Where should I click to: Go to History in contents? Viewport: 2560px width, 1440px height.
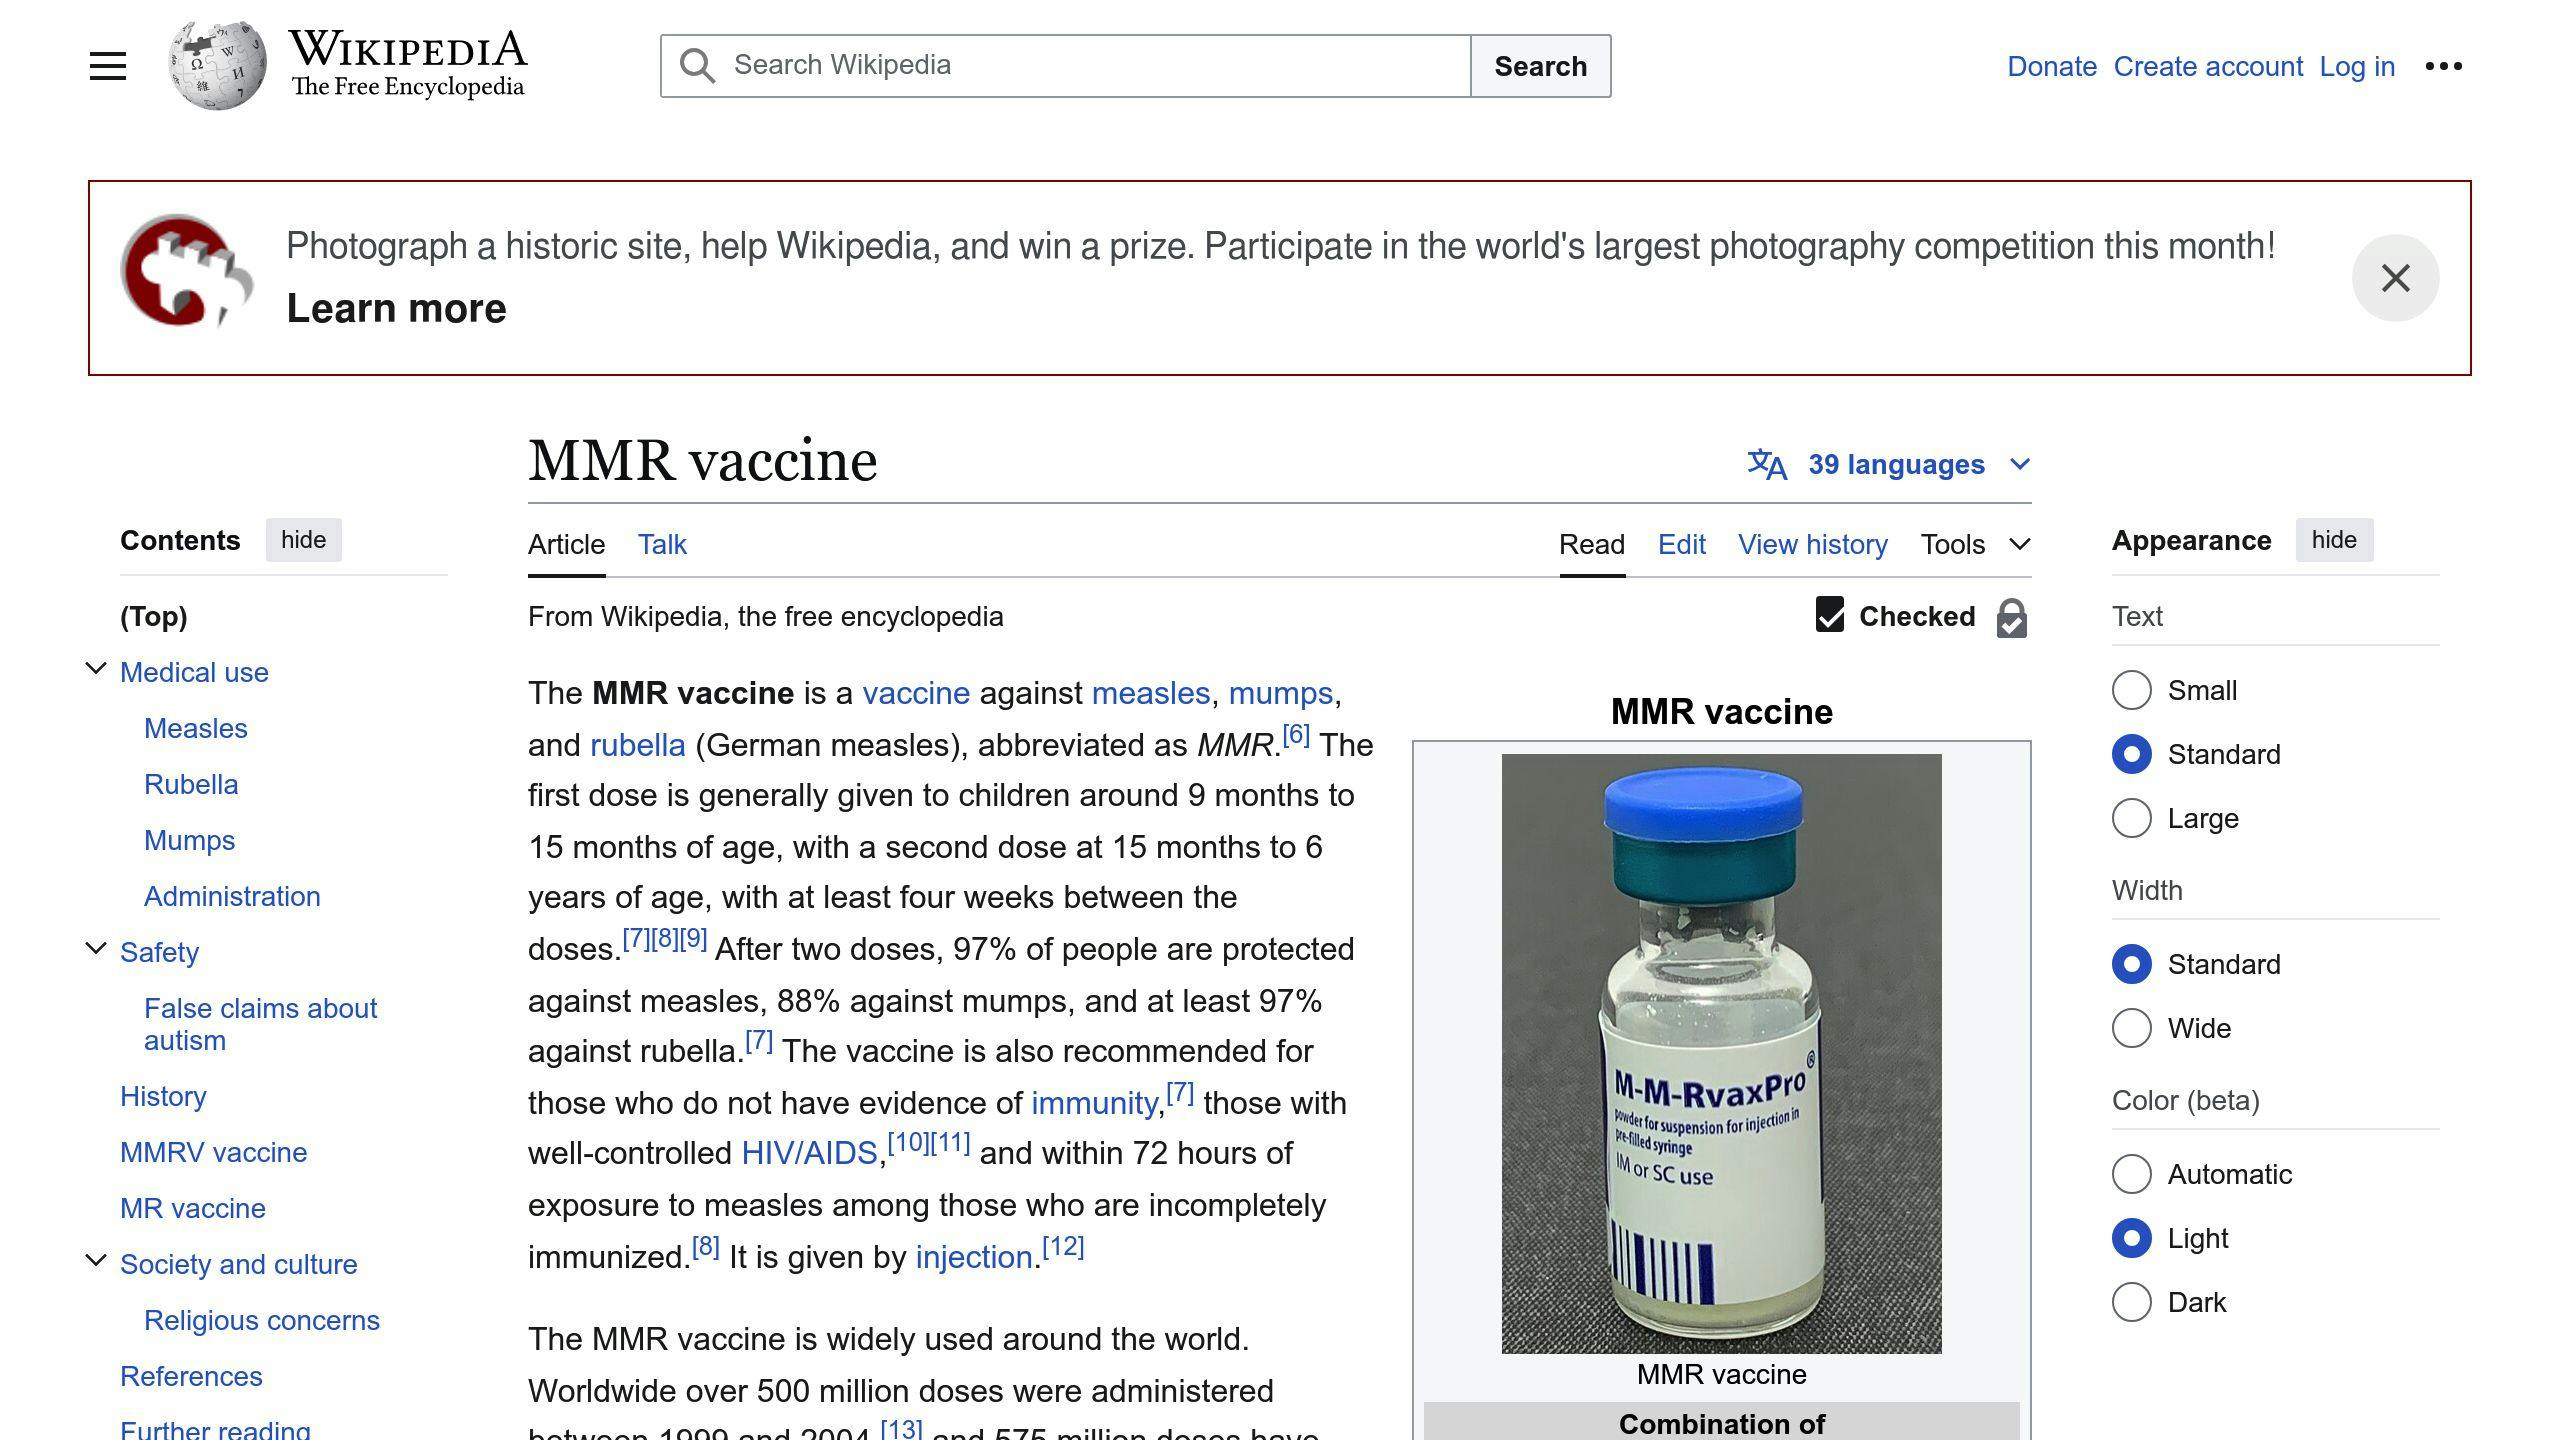click(163, 1096)
